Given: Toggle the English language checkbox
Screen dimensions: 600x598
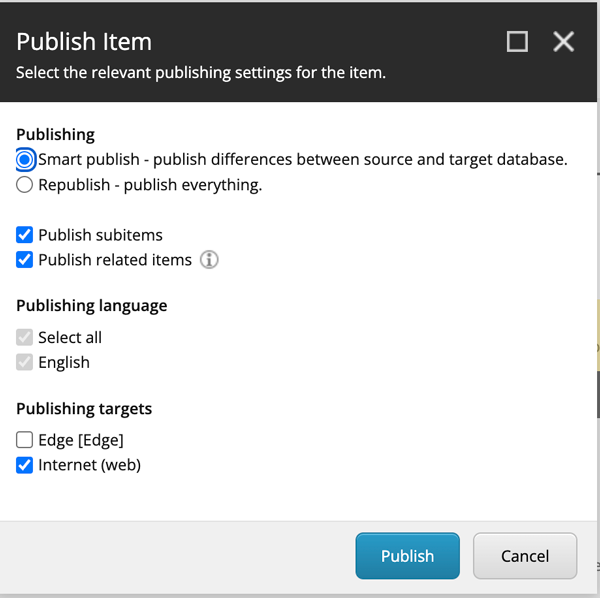Looking at the screenshot, I should (25, 362).
